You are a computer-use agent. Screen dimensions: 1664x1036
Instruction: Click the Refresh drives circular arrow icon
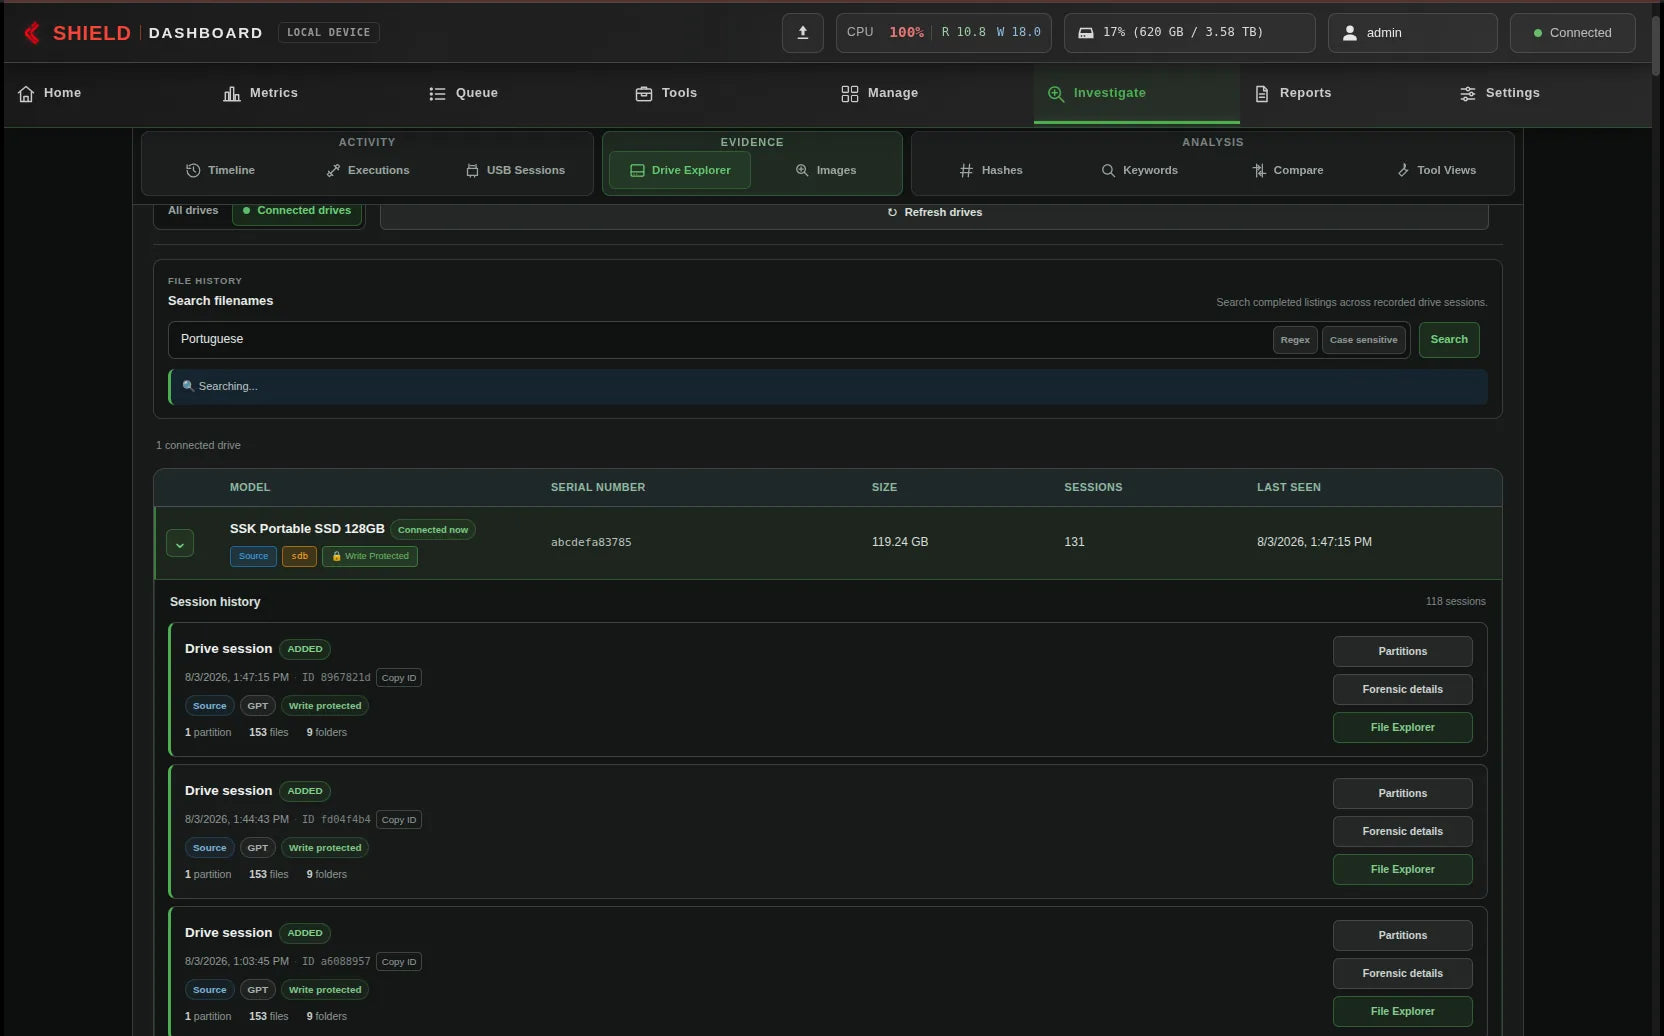coord(892,213)
